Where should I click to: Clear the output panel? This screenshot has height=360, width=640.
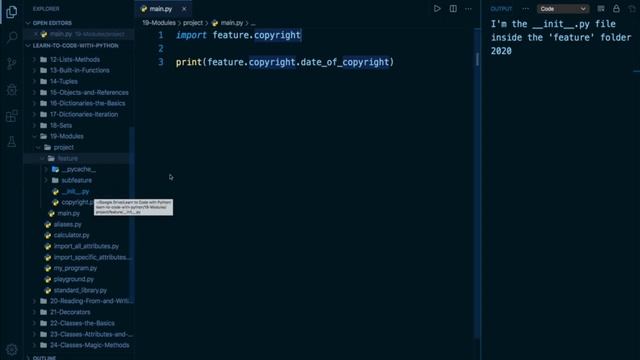coord(601,9)
